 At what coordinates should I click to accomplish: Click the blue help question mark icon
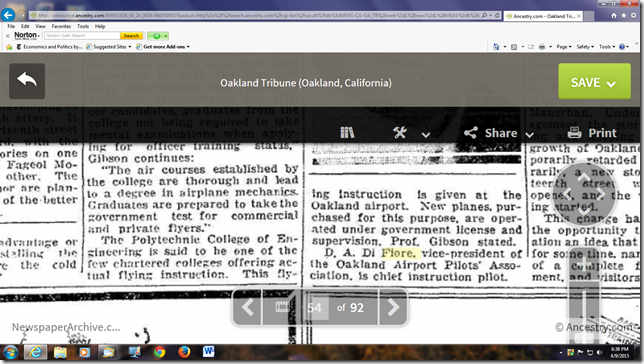pyautogui.click(x=622, y=47)
